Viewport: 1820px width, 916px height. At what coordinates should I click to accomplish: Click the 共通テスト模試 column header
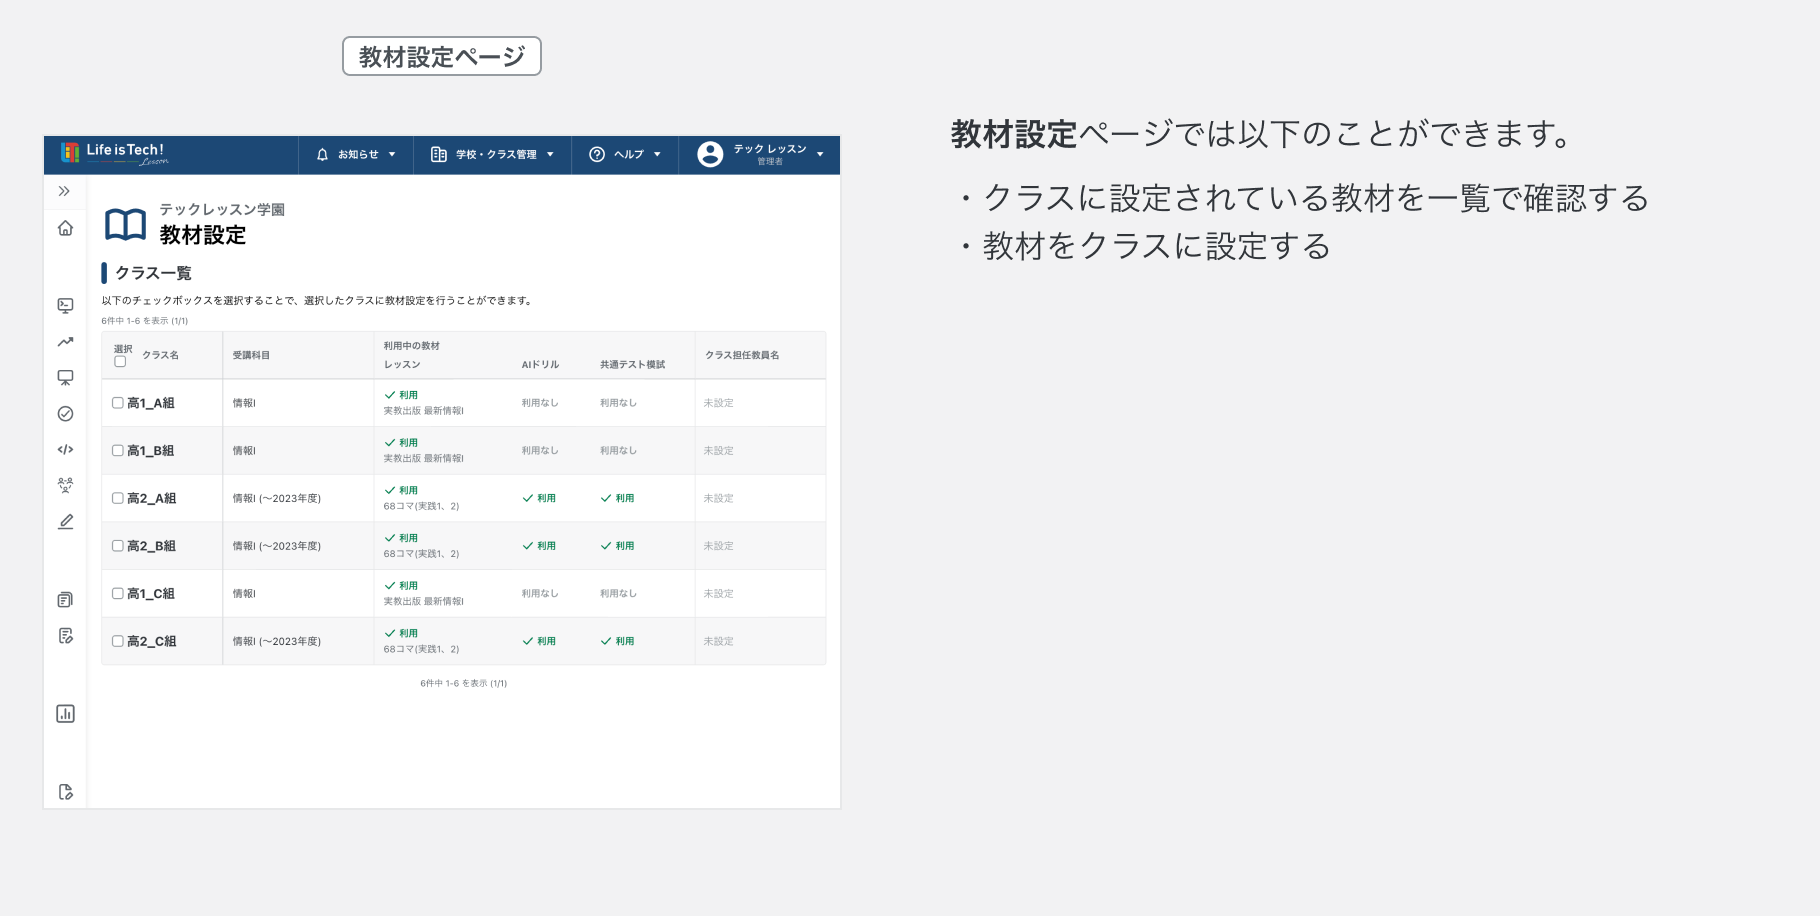click(632, 365)
